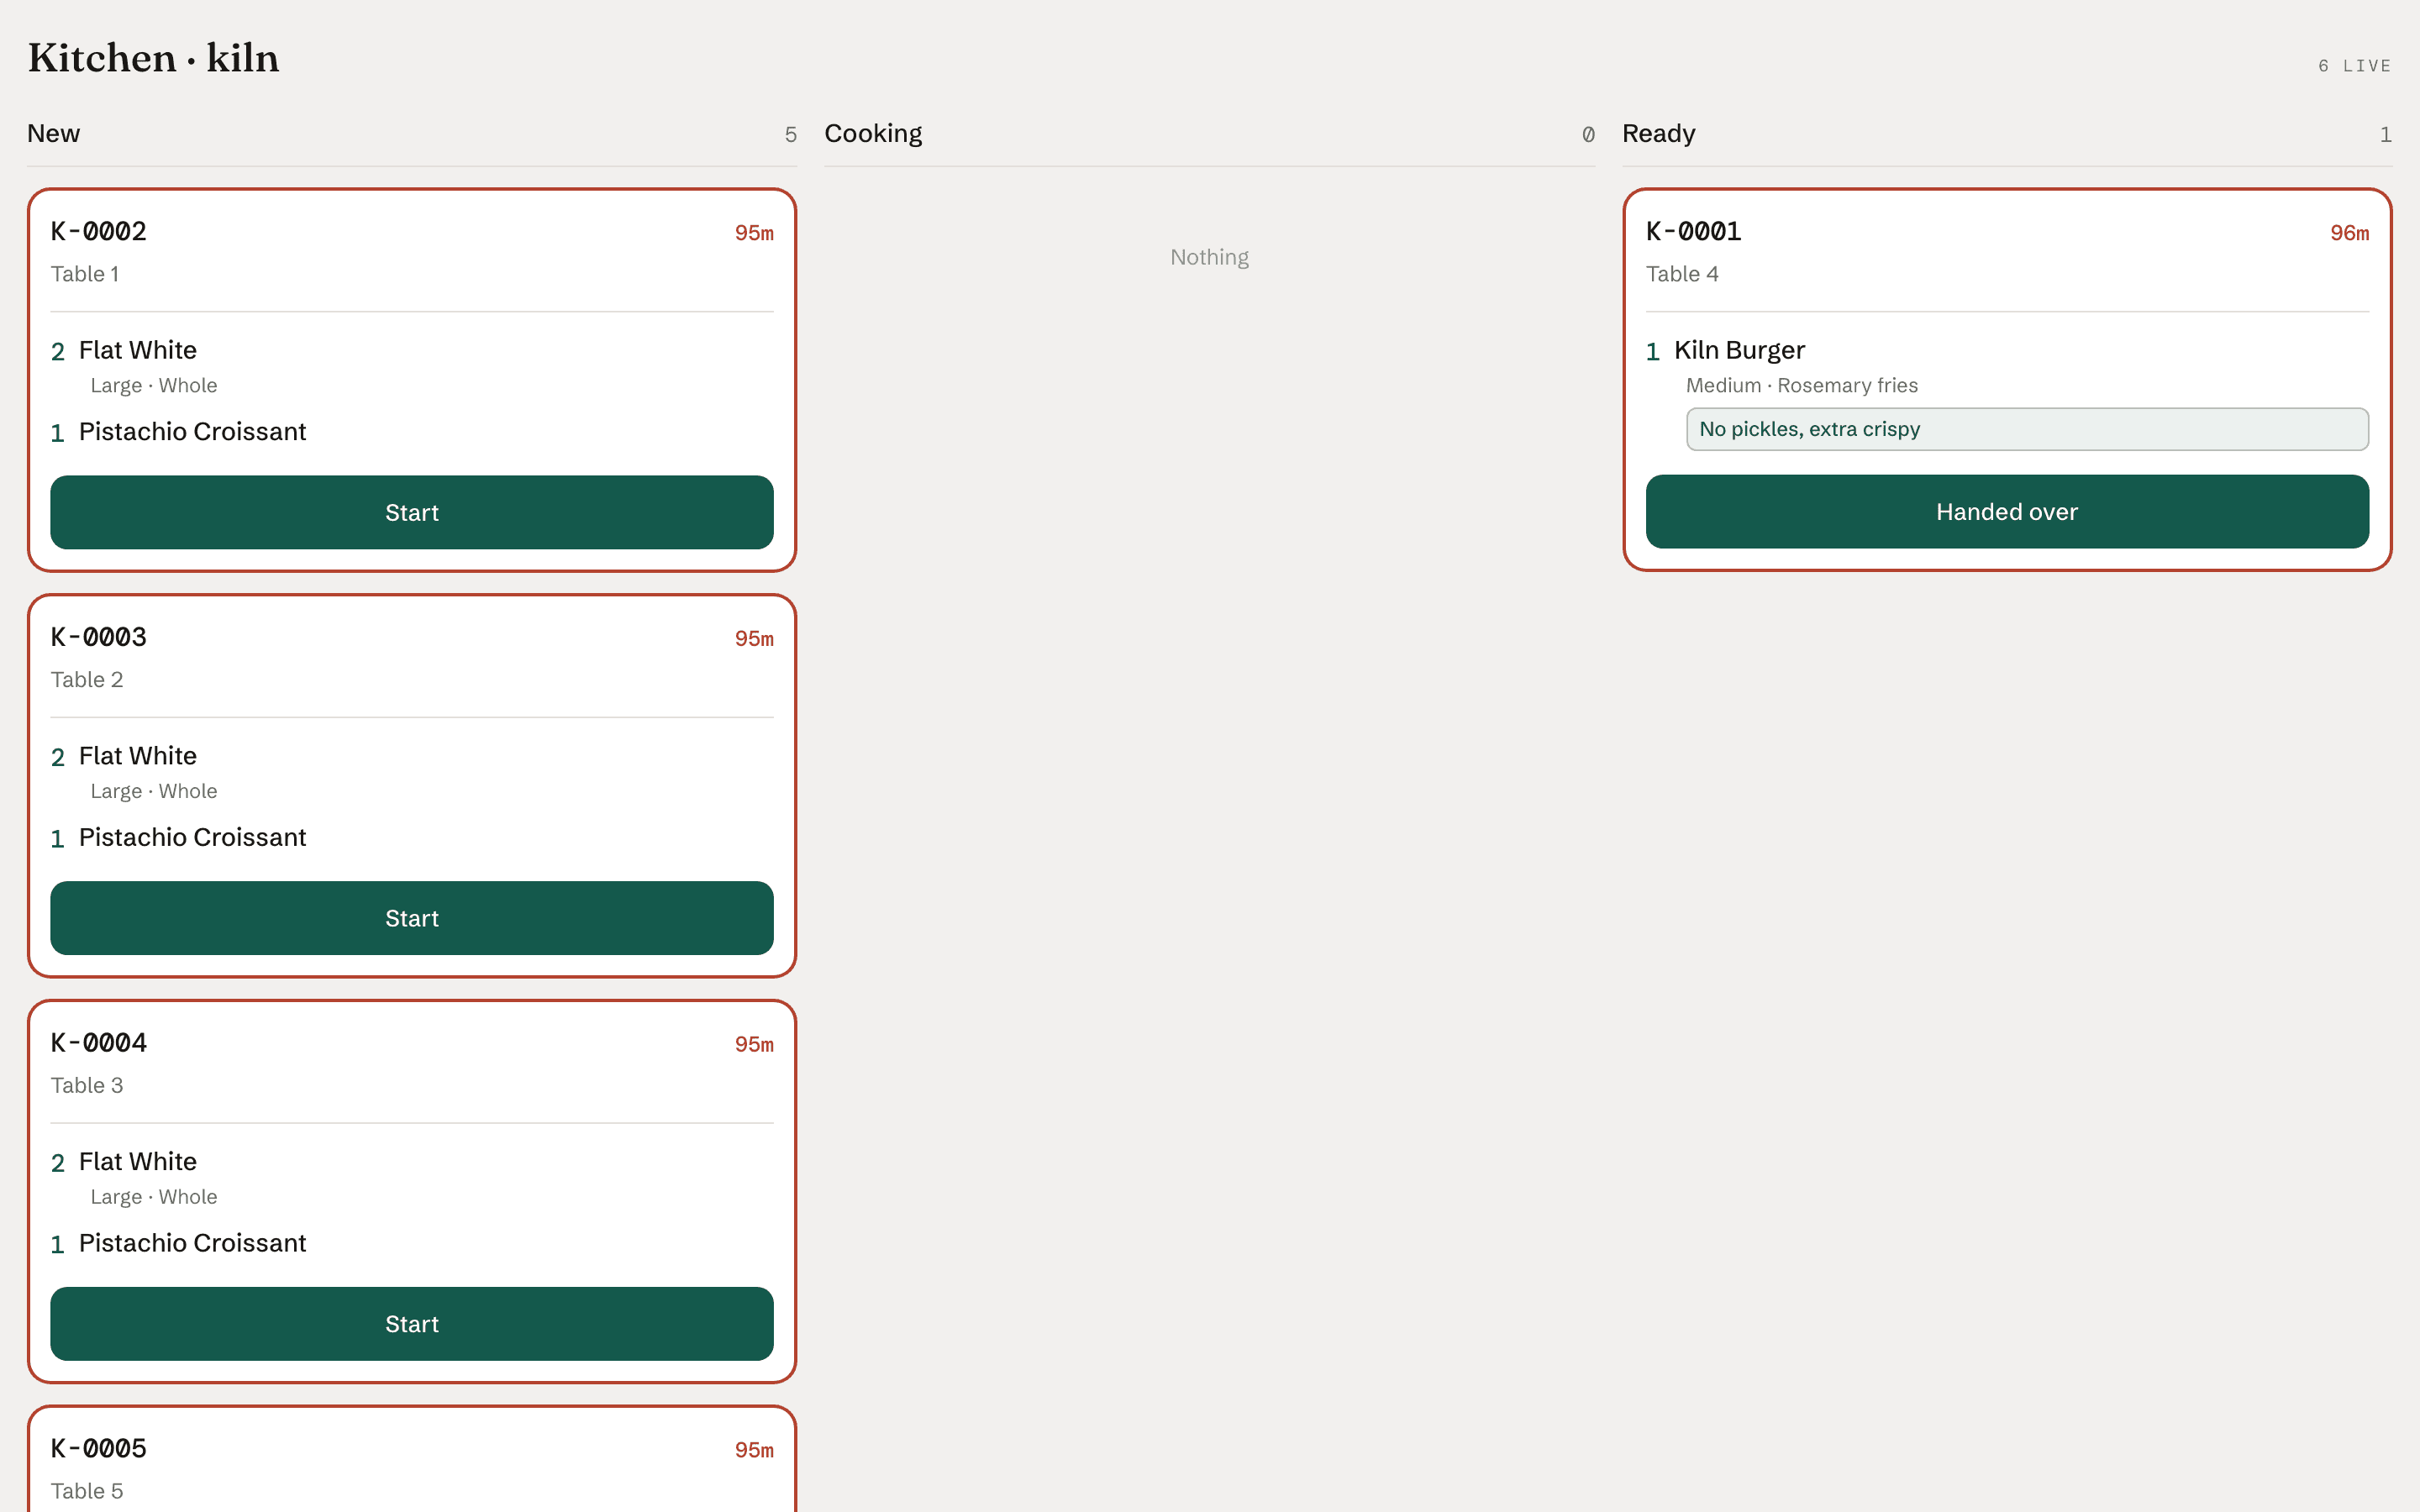Click the 'No pickles, extra crispy' note
The width and height of the screenshot is (2420, 1512).
tap(2027, 429)
